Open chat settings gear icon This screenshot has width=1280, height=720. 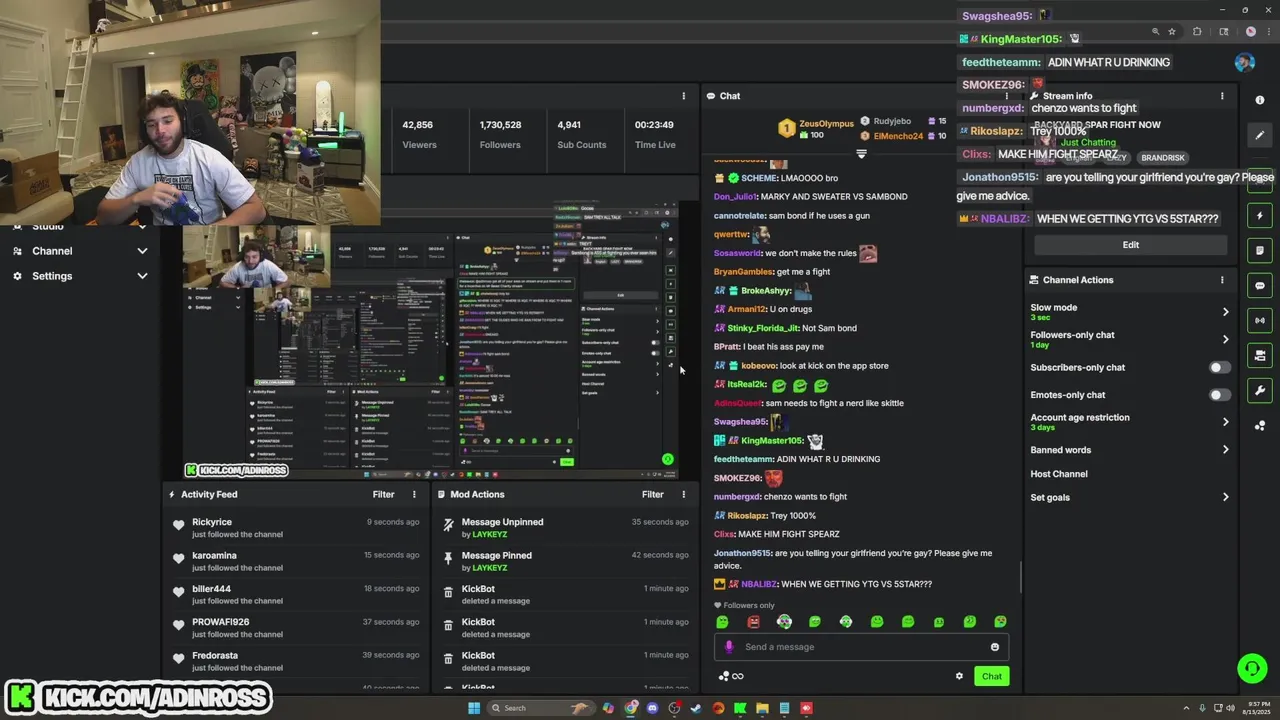pyautogui.click(x=959, y=676)
